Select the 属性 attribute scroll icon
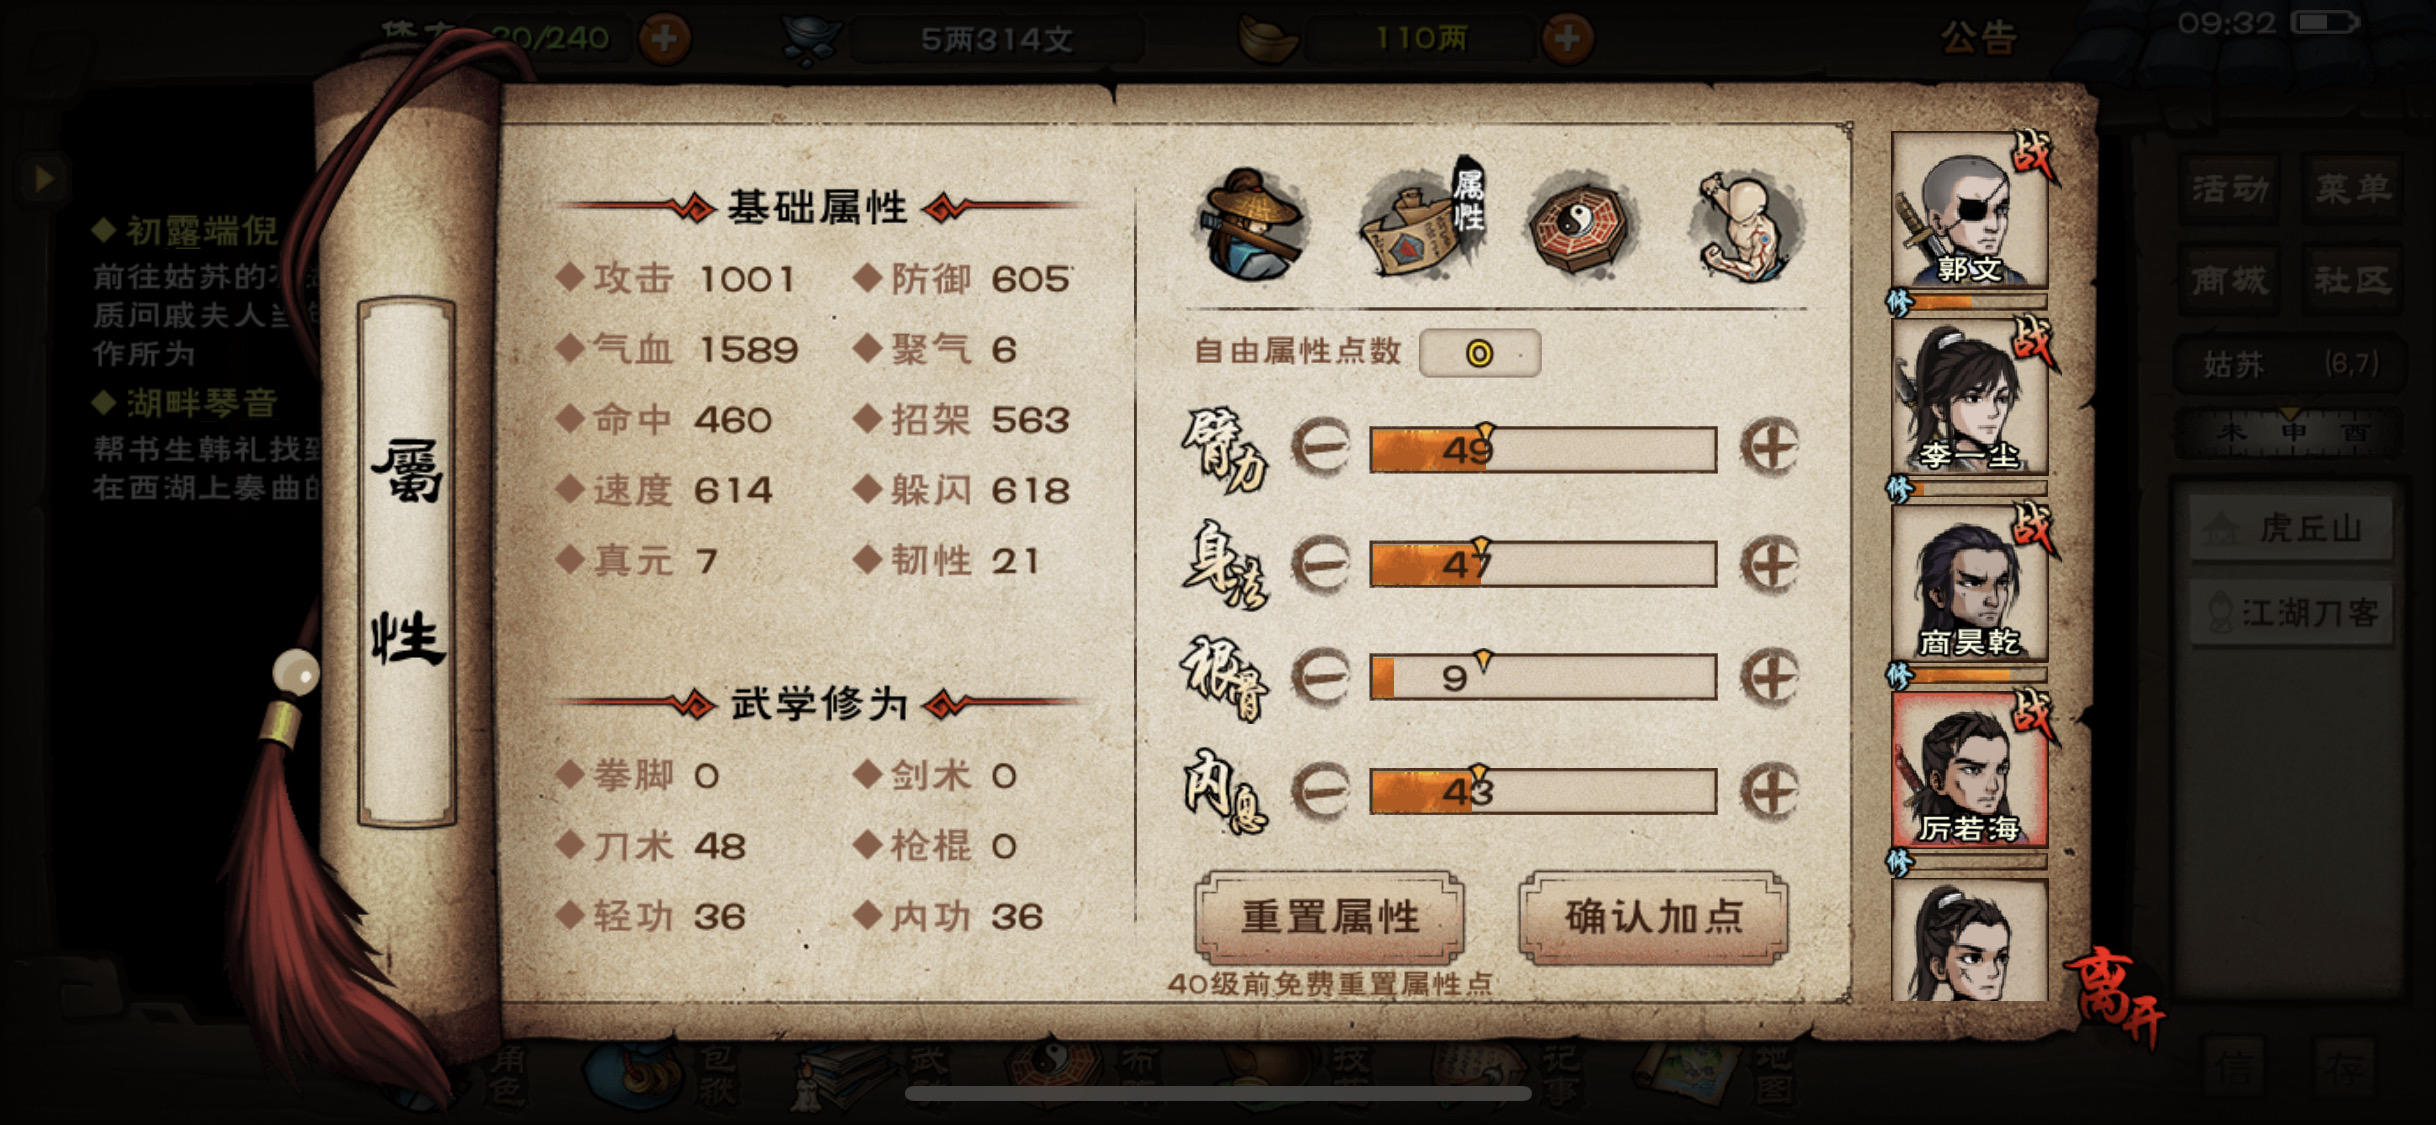 tap(1421, 222)
